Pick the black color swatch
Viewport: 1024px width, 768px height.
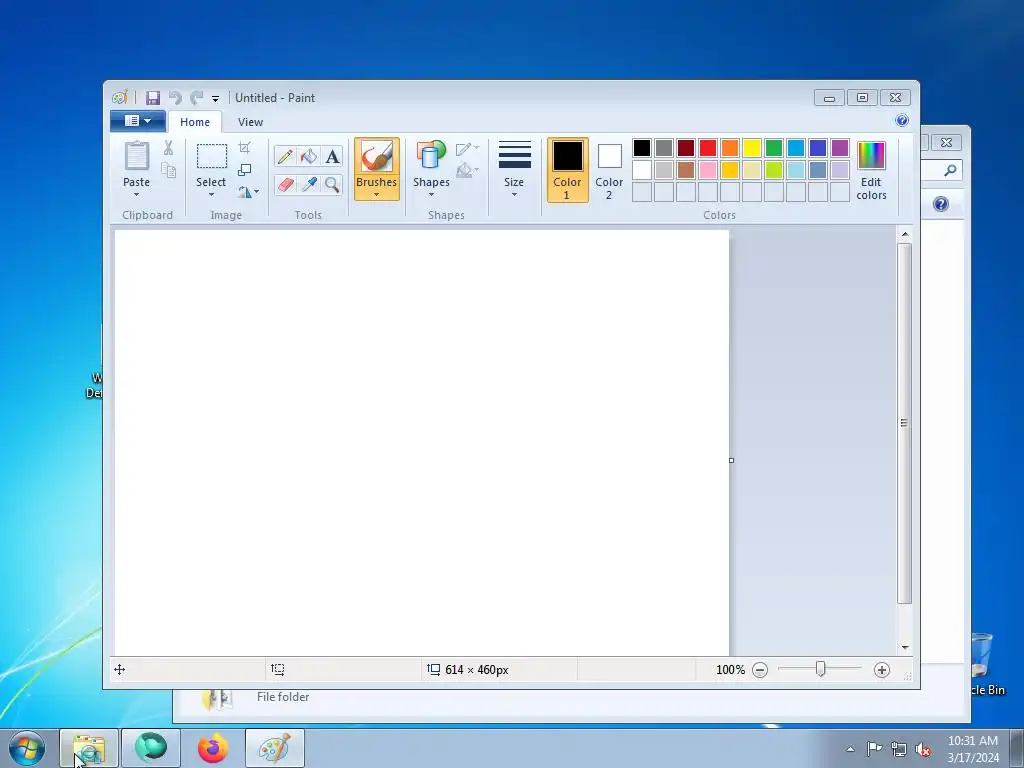(642, 148)
